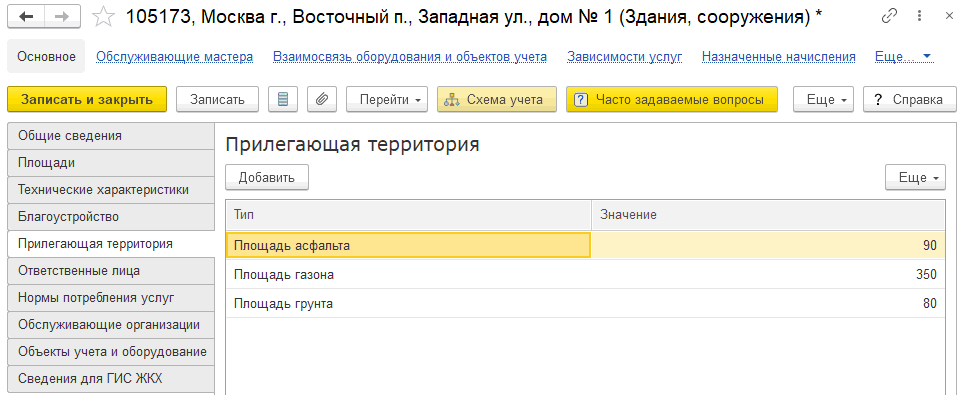The height and width of the screenshot is (398, 961).
Task: Open attached files with the paperclip icon
Action: tap(322, 99)
